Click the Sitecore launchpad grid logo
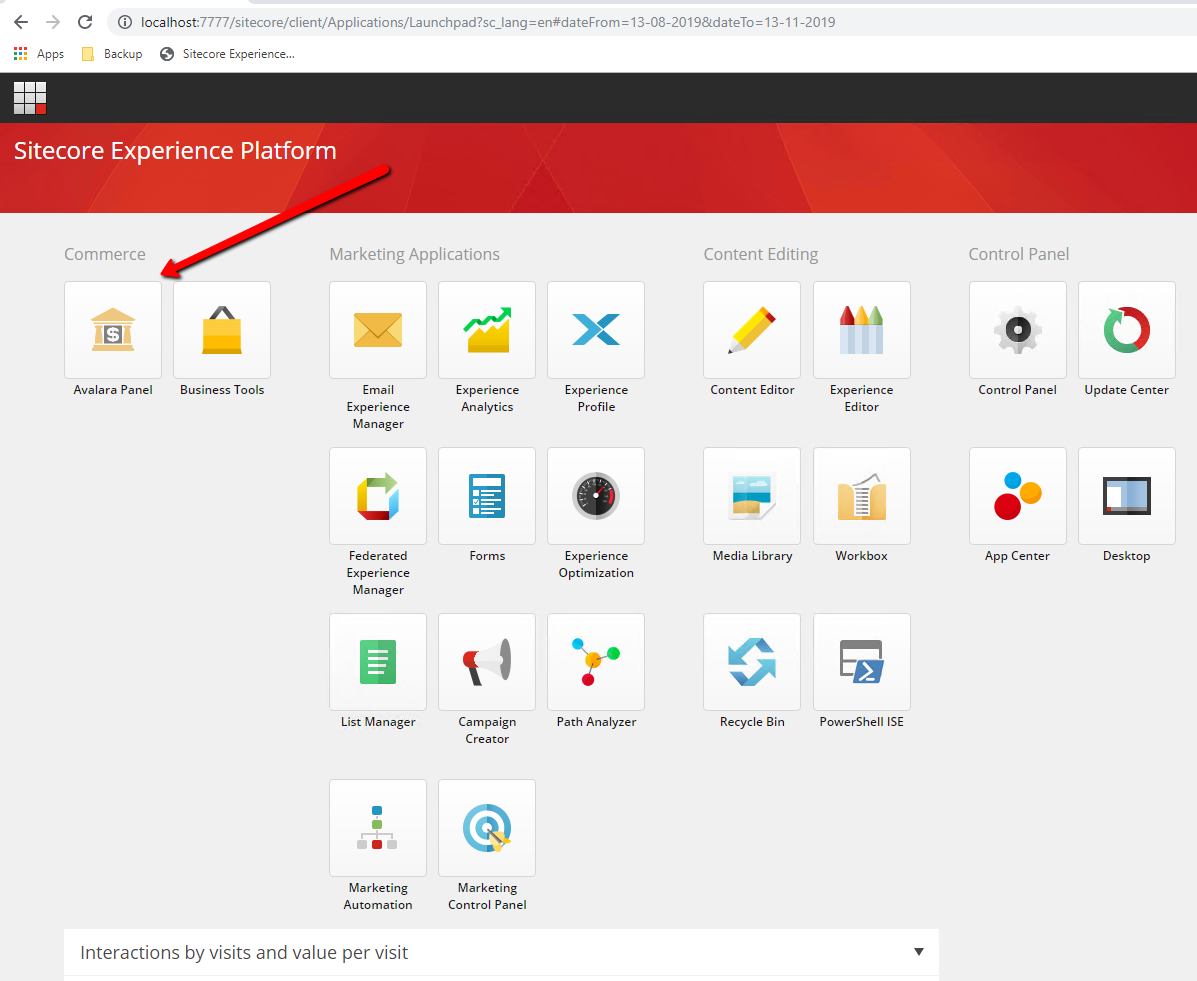The height and width of the screenshot is (981, 1197). [31, 98]
